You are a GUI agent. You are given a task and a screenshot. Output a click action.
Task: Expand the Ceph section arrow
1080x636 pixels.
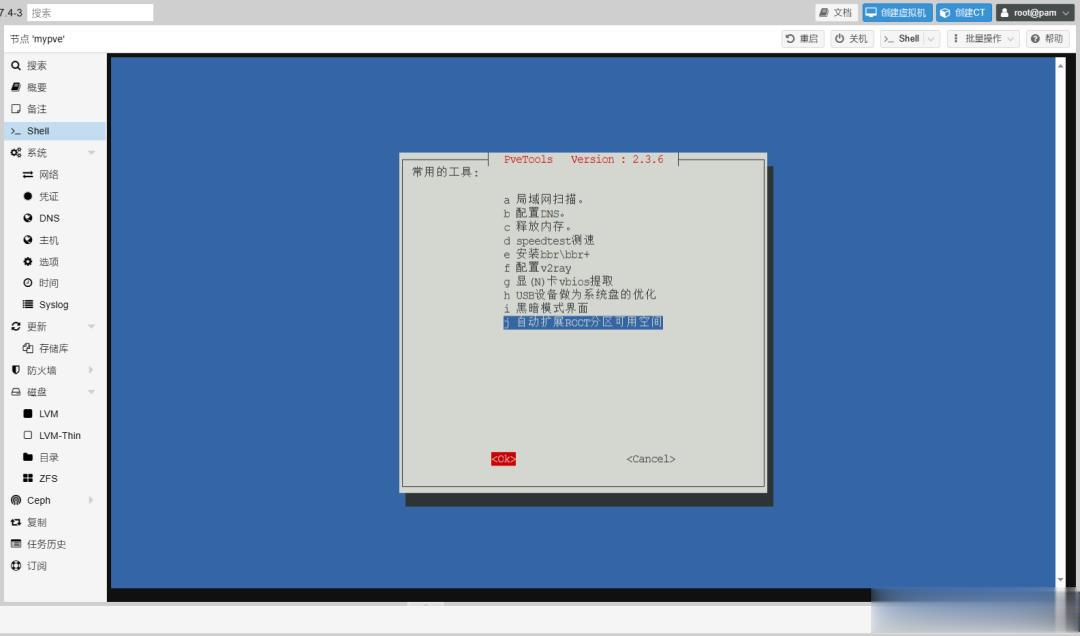tap(92, 500)
